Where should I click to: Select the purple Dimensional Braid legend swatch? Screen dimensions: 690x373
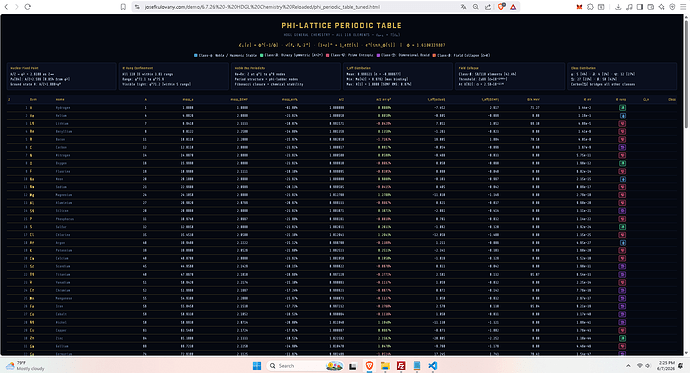[378, 55]
